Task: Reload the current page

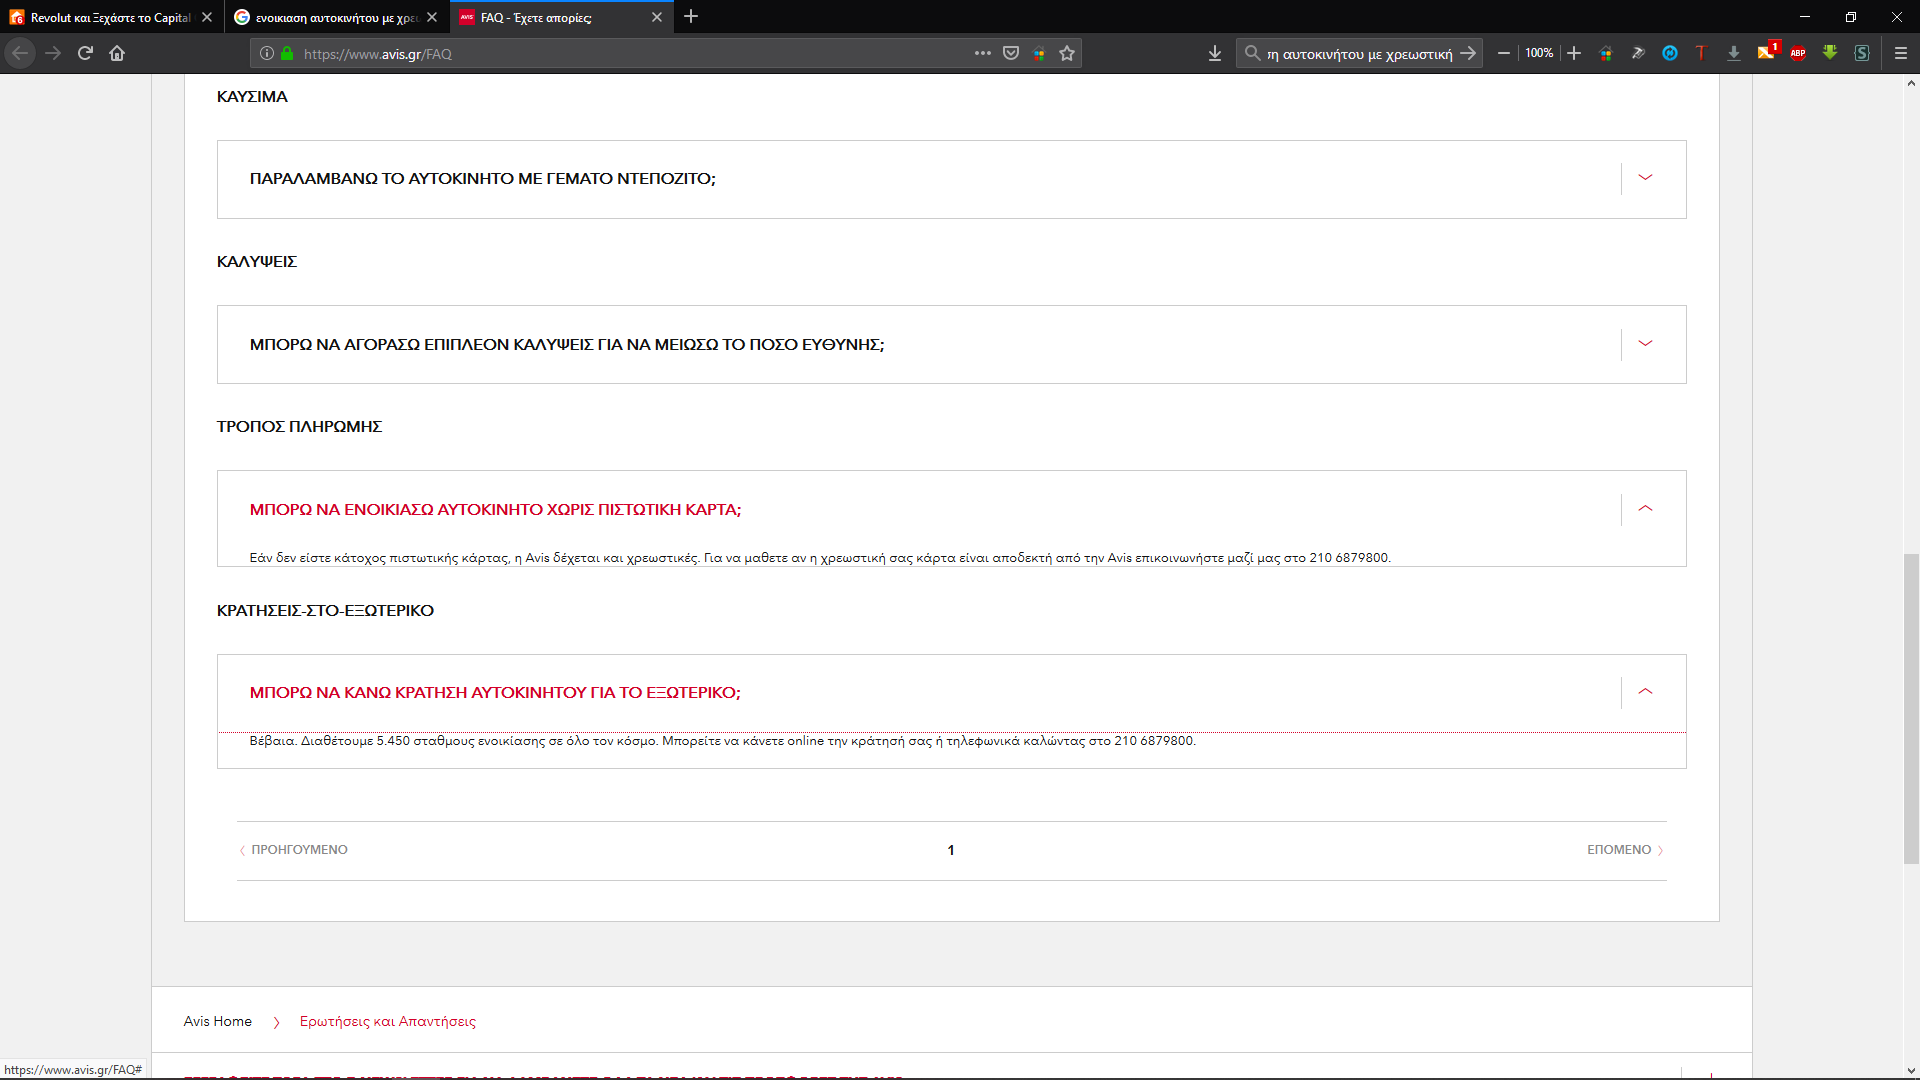Action: click(85, 53)
